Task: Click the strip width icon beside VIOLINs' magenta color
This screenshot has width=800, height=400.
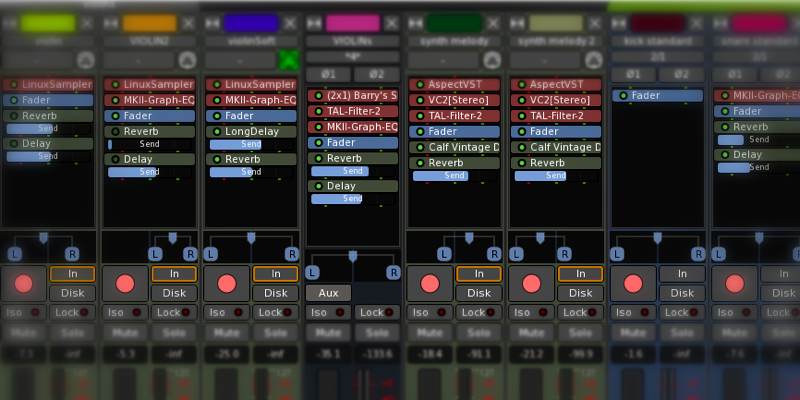Action: [314, 23]
